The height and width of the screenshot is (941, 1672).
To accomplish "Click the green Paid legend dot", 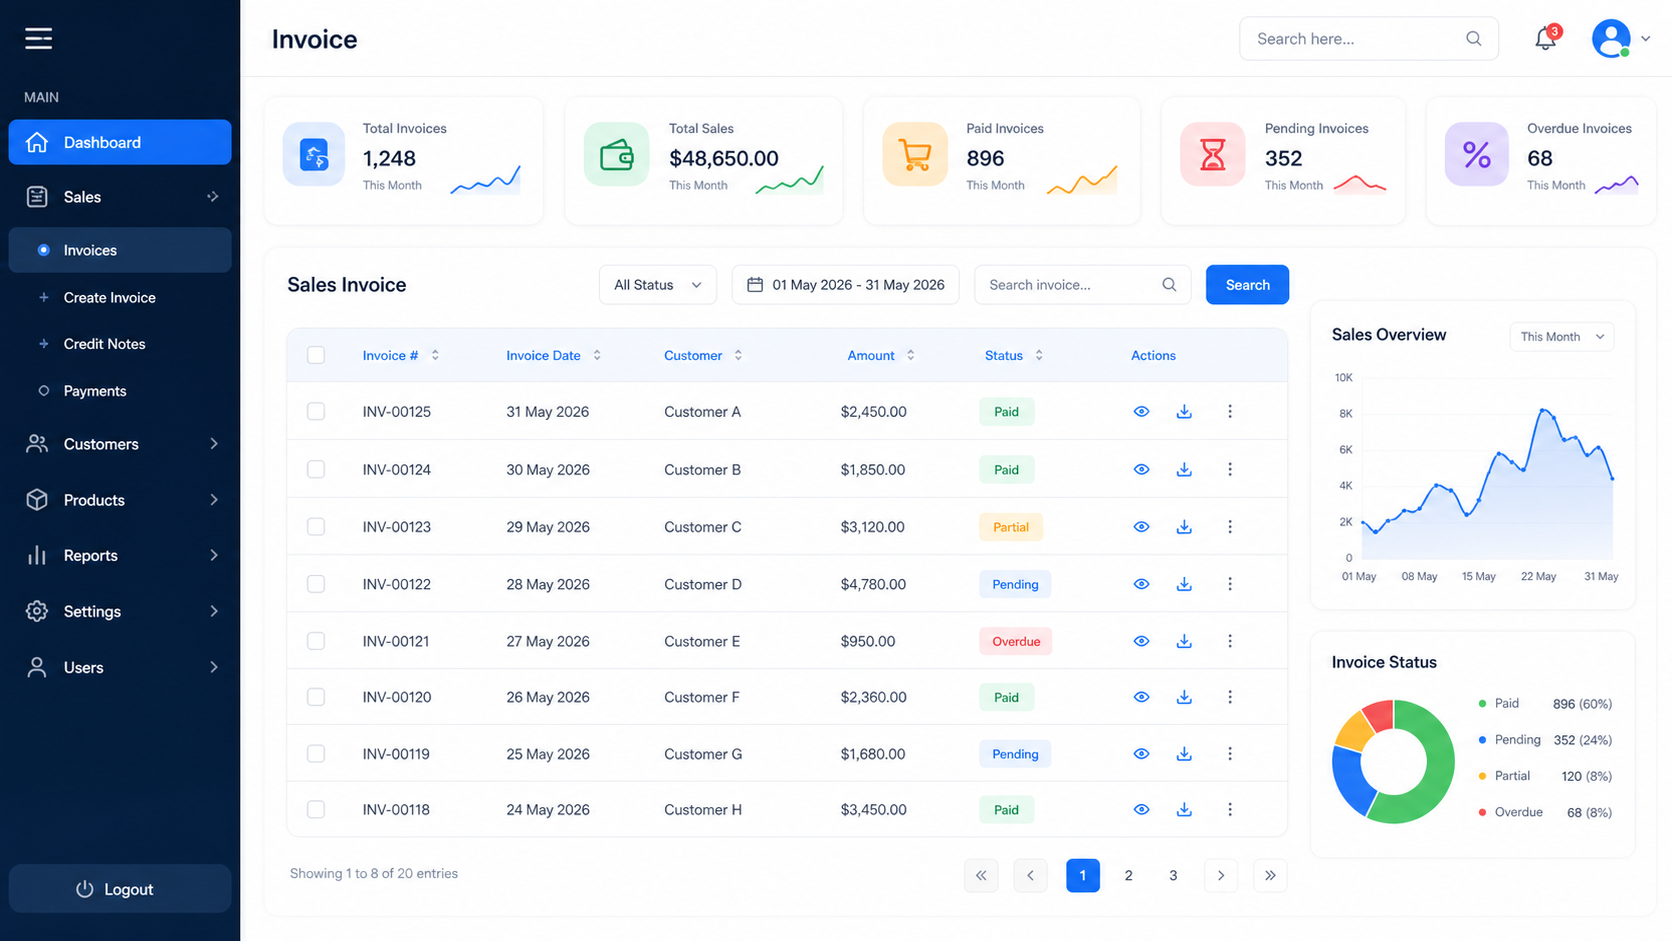I will (x=1482, y=704).
